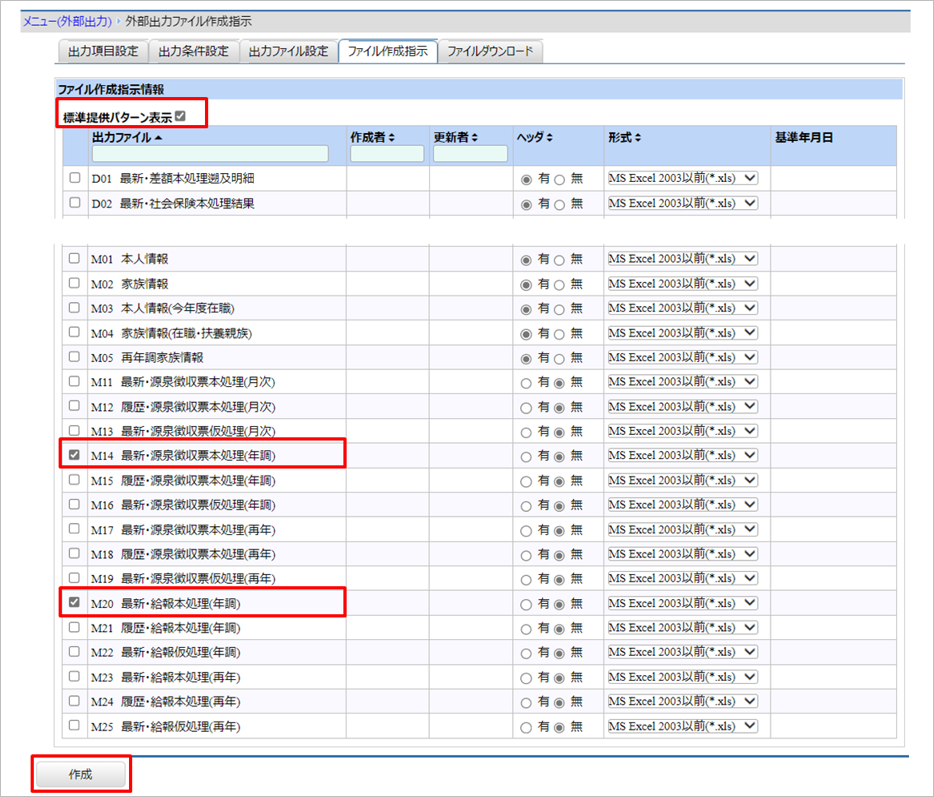The height and width of the screenshot is (797, 934).
Task: Check the M04 家族情報(在職・扶養親族) checkbox
Action: click(x=74, y=332)
